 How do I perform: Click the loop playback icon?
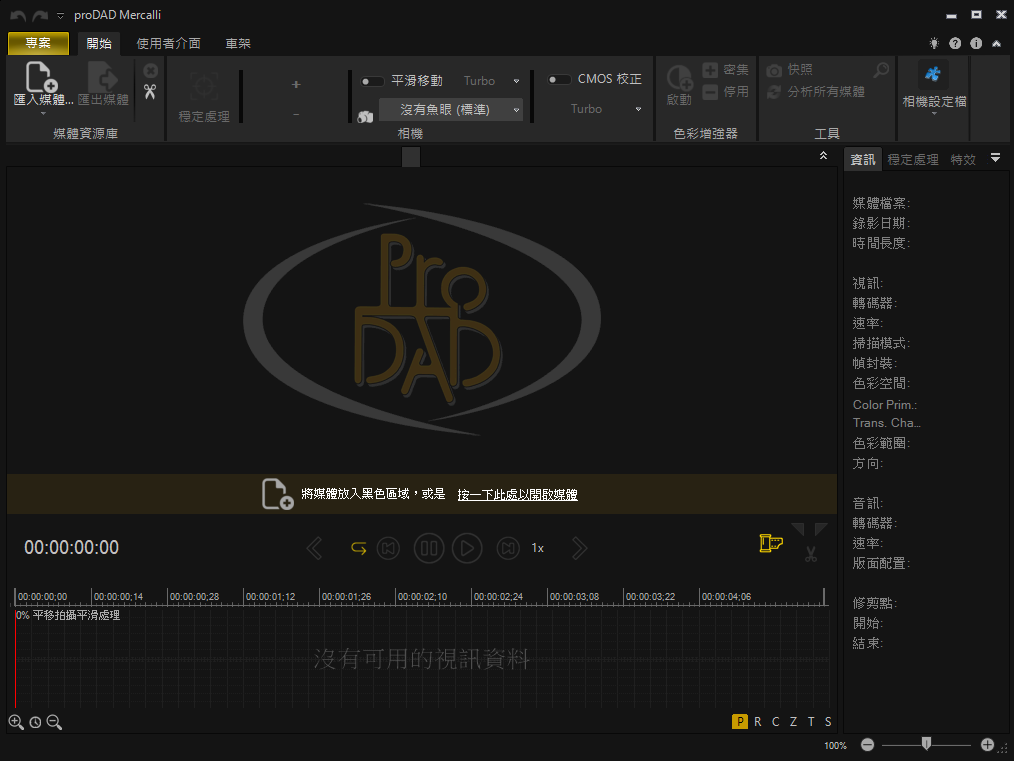pyautogui.click(x=358, y=548)
